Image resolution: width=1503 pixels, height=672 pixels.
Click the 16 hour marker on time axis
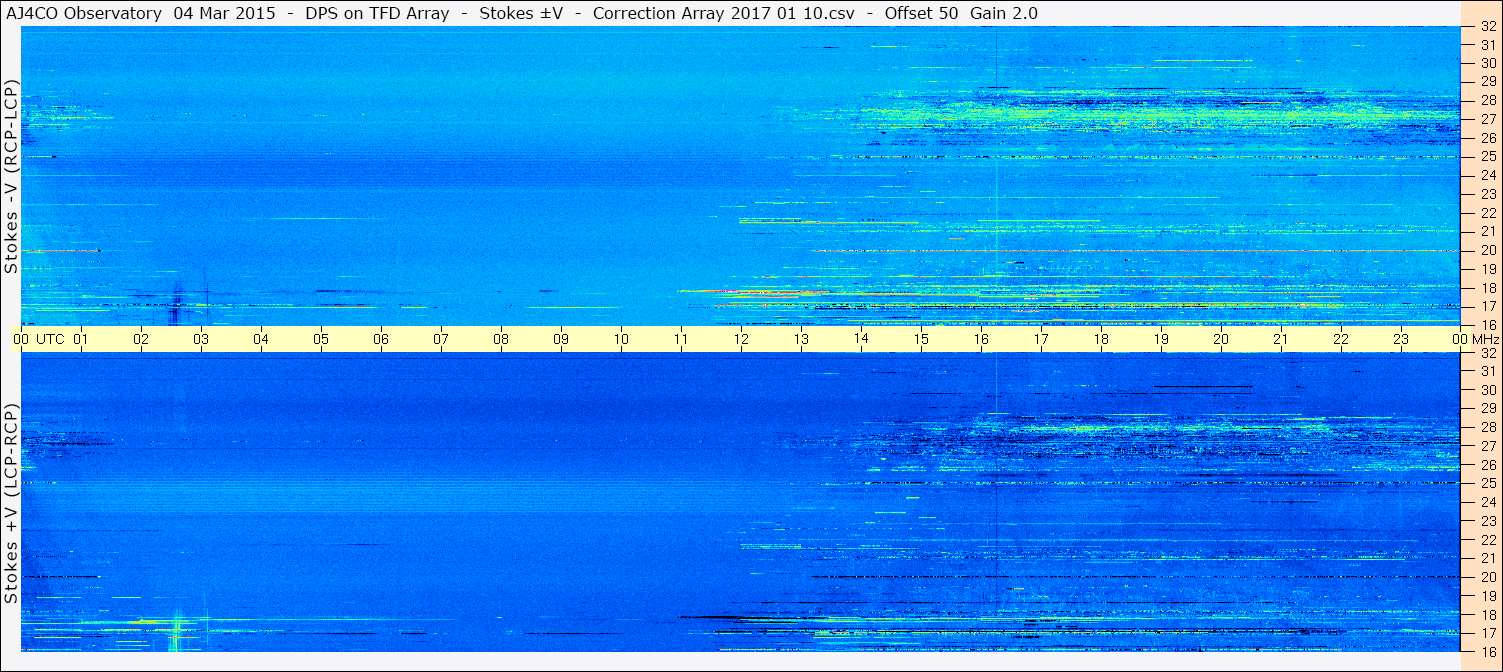coord(981,339)
